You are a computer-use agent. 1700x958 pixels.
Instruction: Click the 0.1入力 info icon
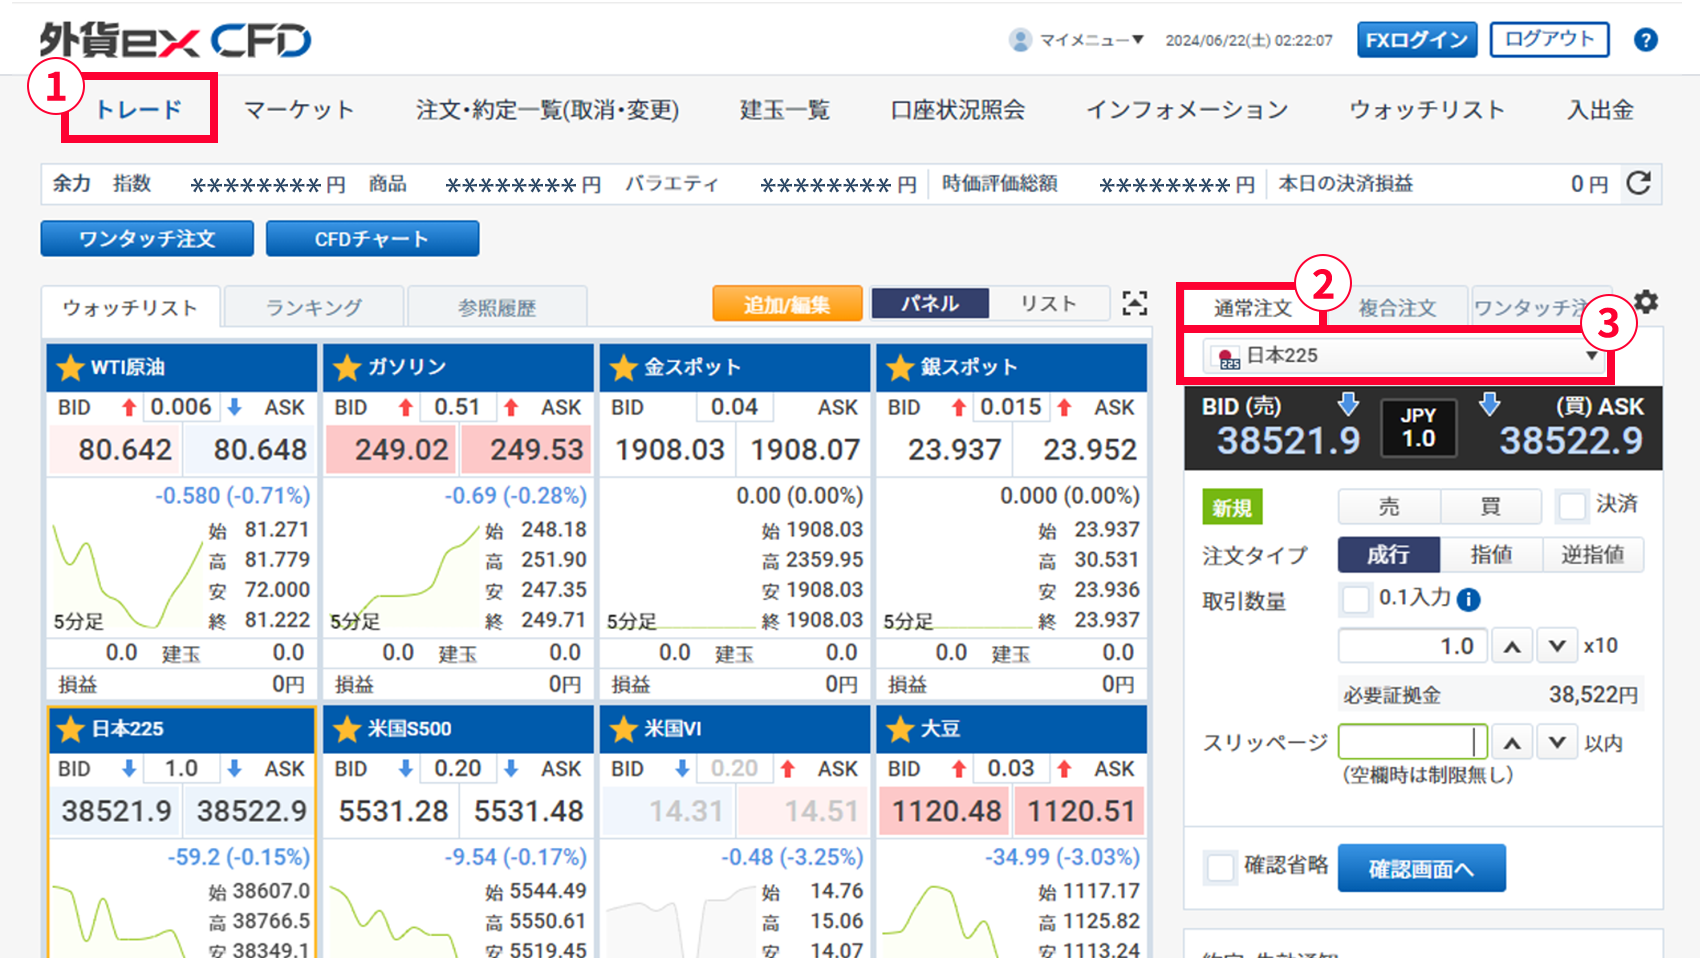pos(1469,599)
